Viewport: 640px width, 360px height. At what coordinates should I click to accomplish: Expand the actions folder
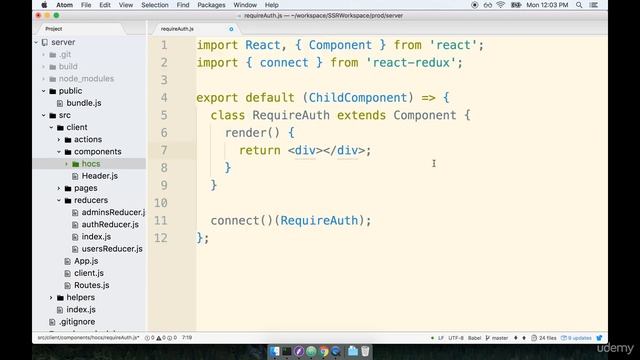click(x=59, y=140)
